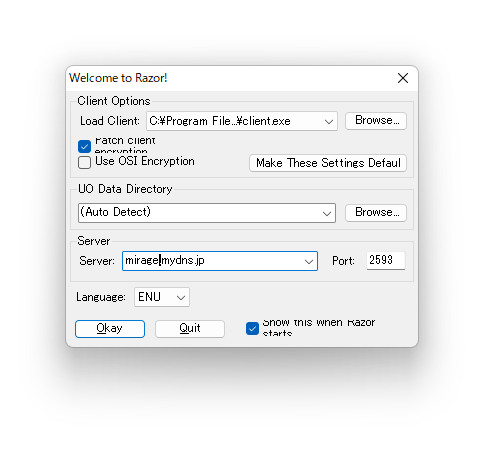Image resolution: width=484 pixels, height=453 pixels.
Task: Uncheck the Patch client encryption checkbox
Action: click(84, 146)
